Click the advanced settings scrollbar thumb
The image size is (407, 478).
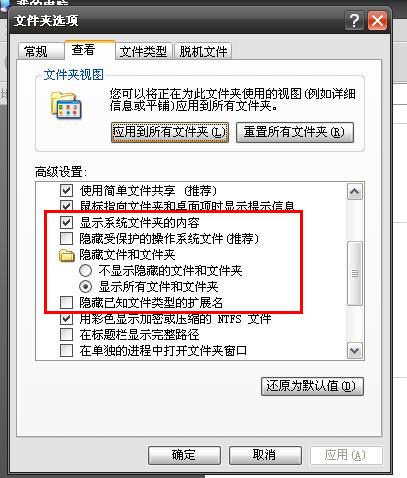355,274
